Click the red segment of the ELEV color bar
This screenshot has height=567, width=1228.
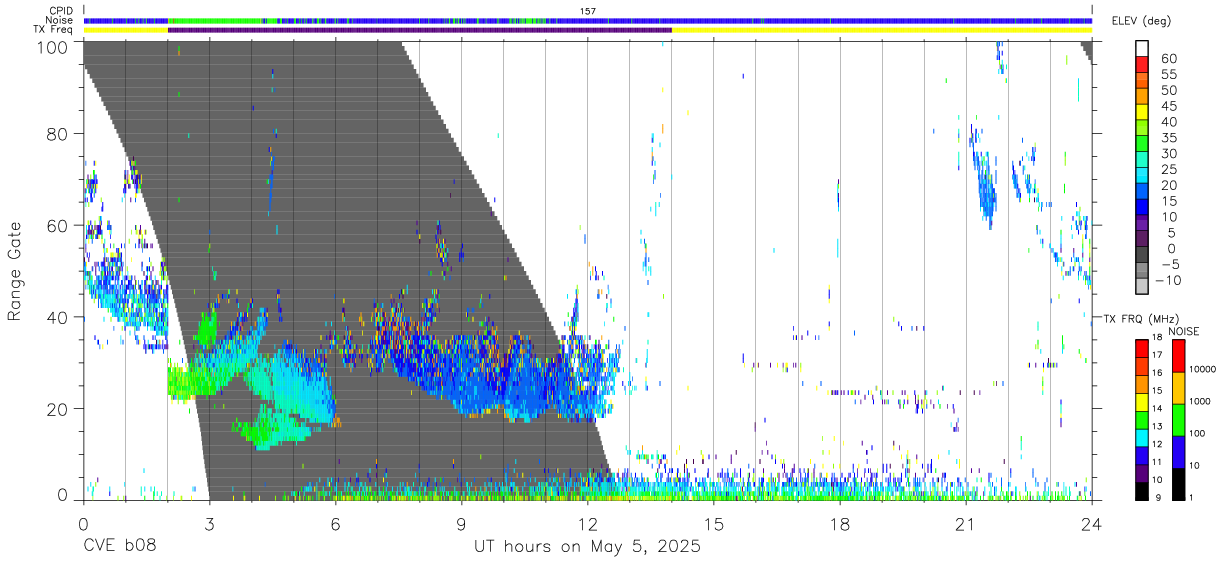(1142, 64)
